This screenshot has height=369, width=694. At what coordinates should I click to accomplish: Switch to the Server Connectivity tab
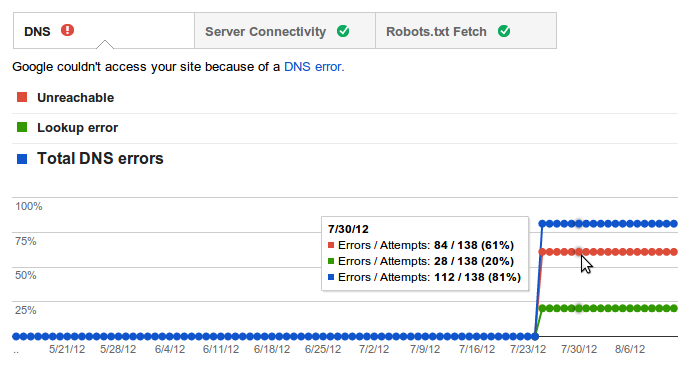coord(285,31)
